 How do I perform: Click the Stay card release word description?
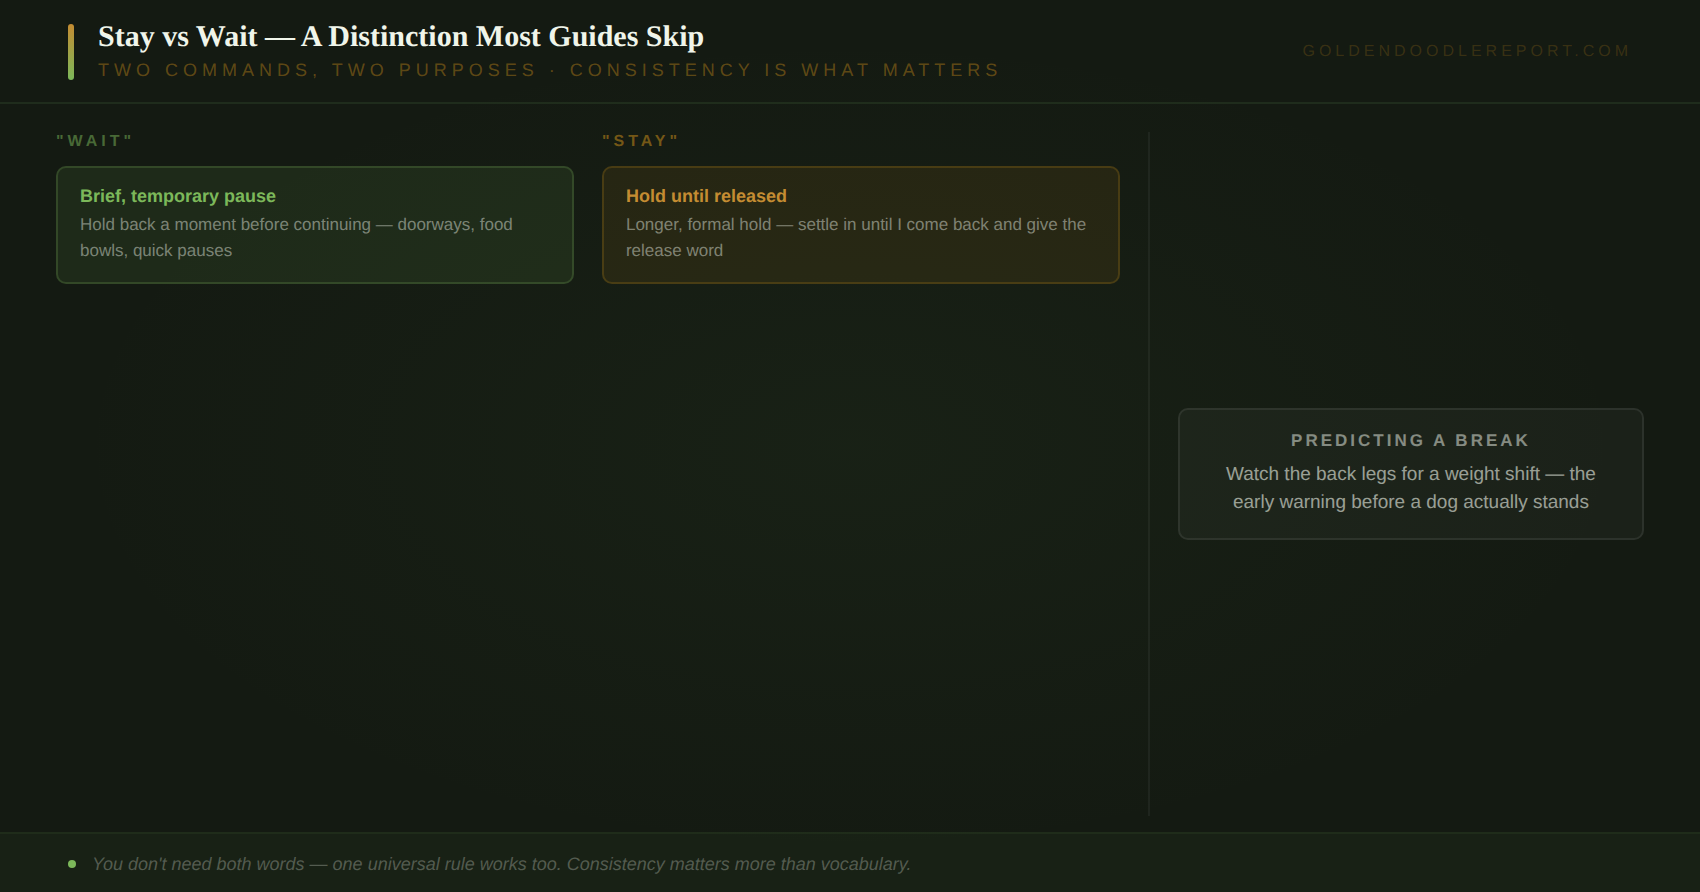point(856,237)
